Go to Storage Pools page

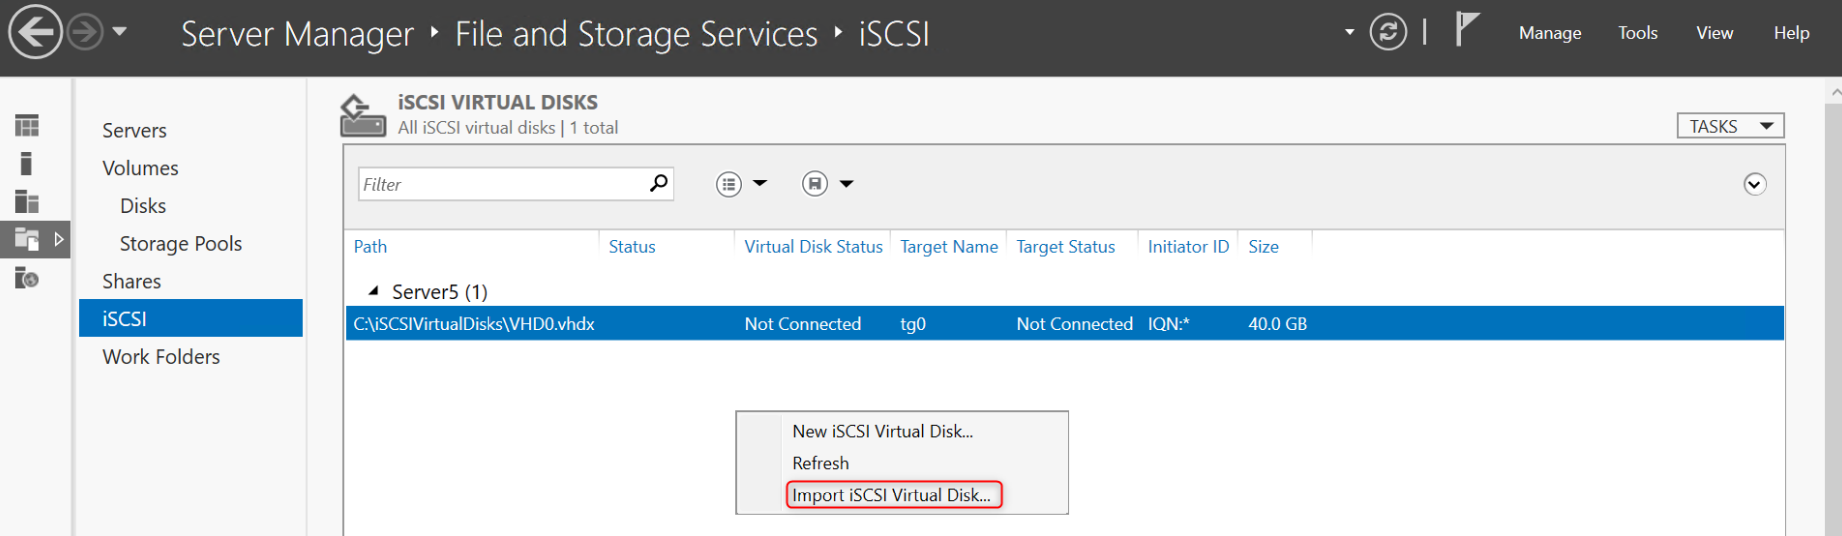pyautogui.click(x=180, y=244)
